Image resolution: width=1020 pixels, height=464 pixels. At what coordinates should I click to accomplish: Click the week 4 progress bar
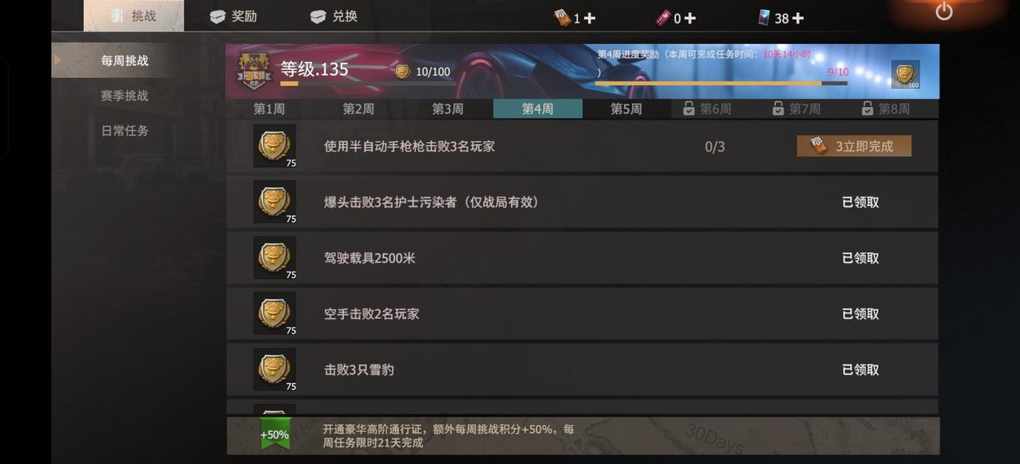[721, 83]
